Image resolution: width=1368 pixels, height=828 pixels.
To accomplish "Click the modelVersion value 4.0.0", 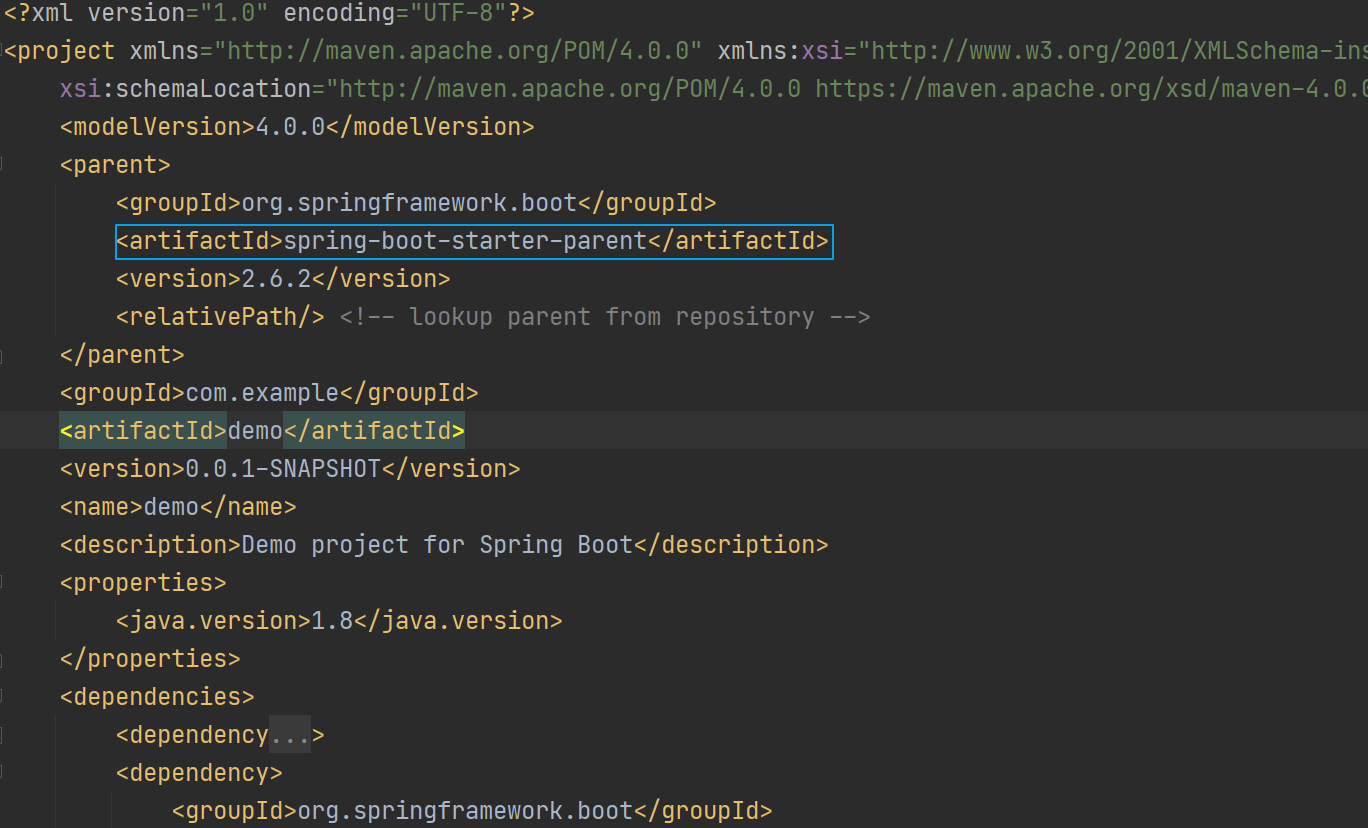I will pyautogui.click(x=291, y=127).
